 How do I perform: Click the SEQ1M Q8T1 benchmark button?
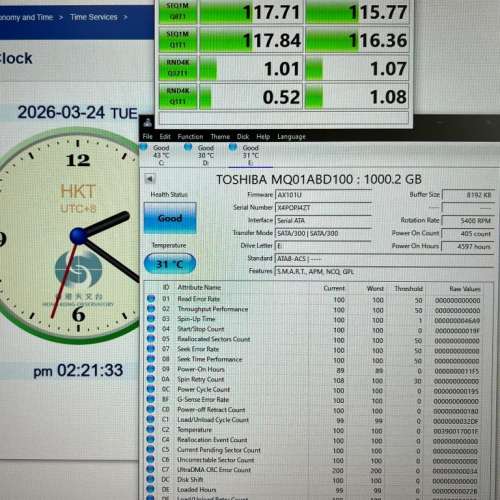178,12
